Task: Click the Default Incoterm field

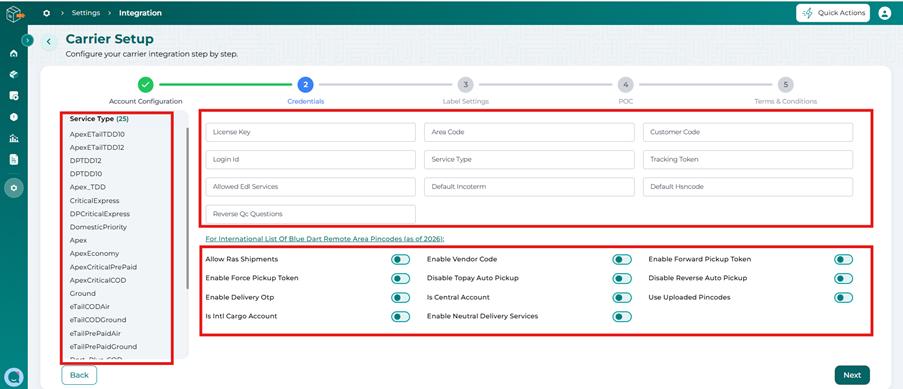Action: [x=529, y=187]
